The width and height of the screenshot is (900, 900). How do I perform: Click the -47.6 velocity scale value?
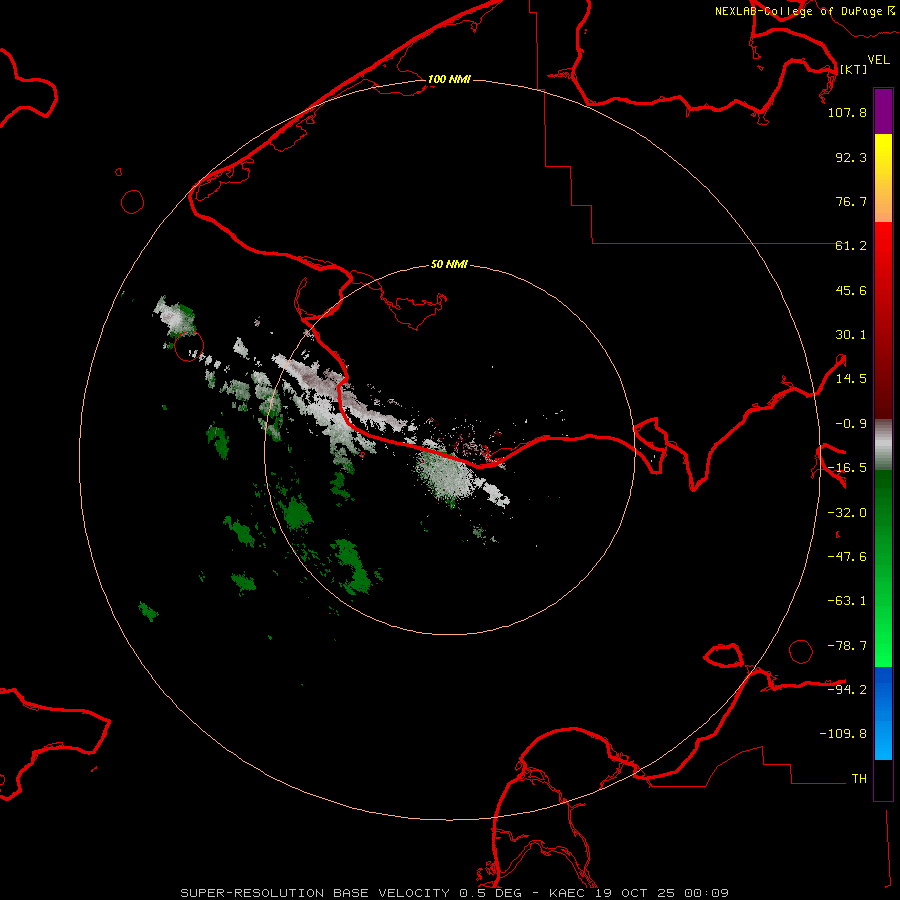847,557
